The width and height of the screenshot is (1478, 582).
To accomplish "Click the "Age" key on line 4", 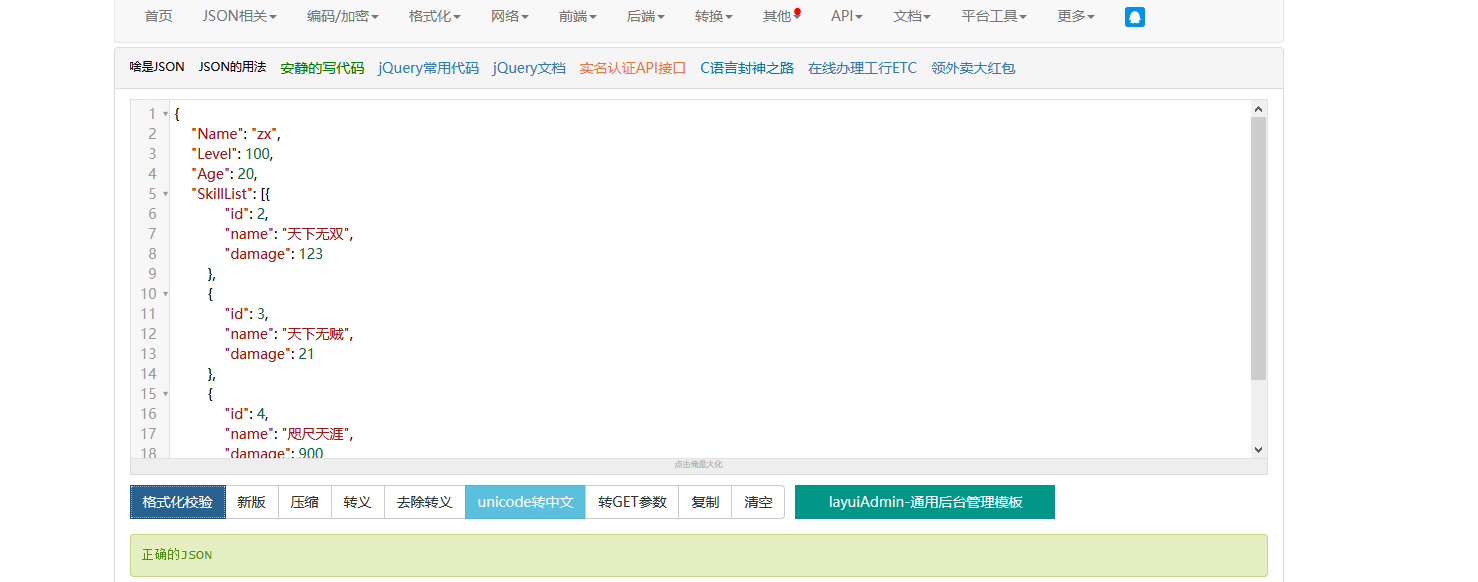I will (209, 174).
